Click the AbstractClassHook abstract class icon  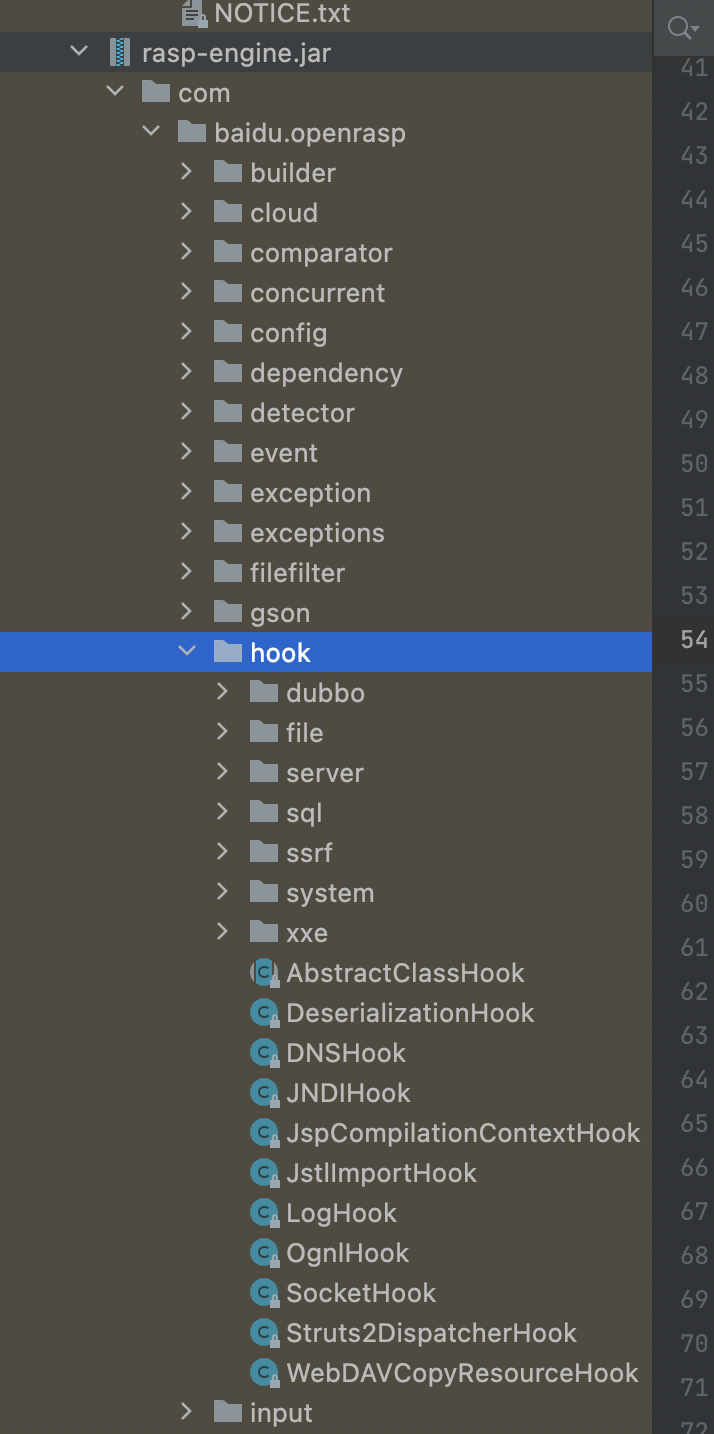click(264, 973)
